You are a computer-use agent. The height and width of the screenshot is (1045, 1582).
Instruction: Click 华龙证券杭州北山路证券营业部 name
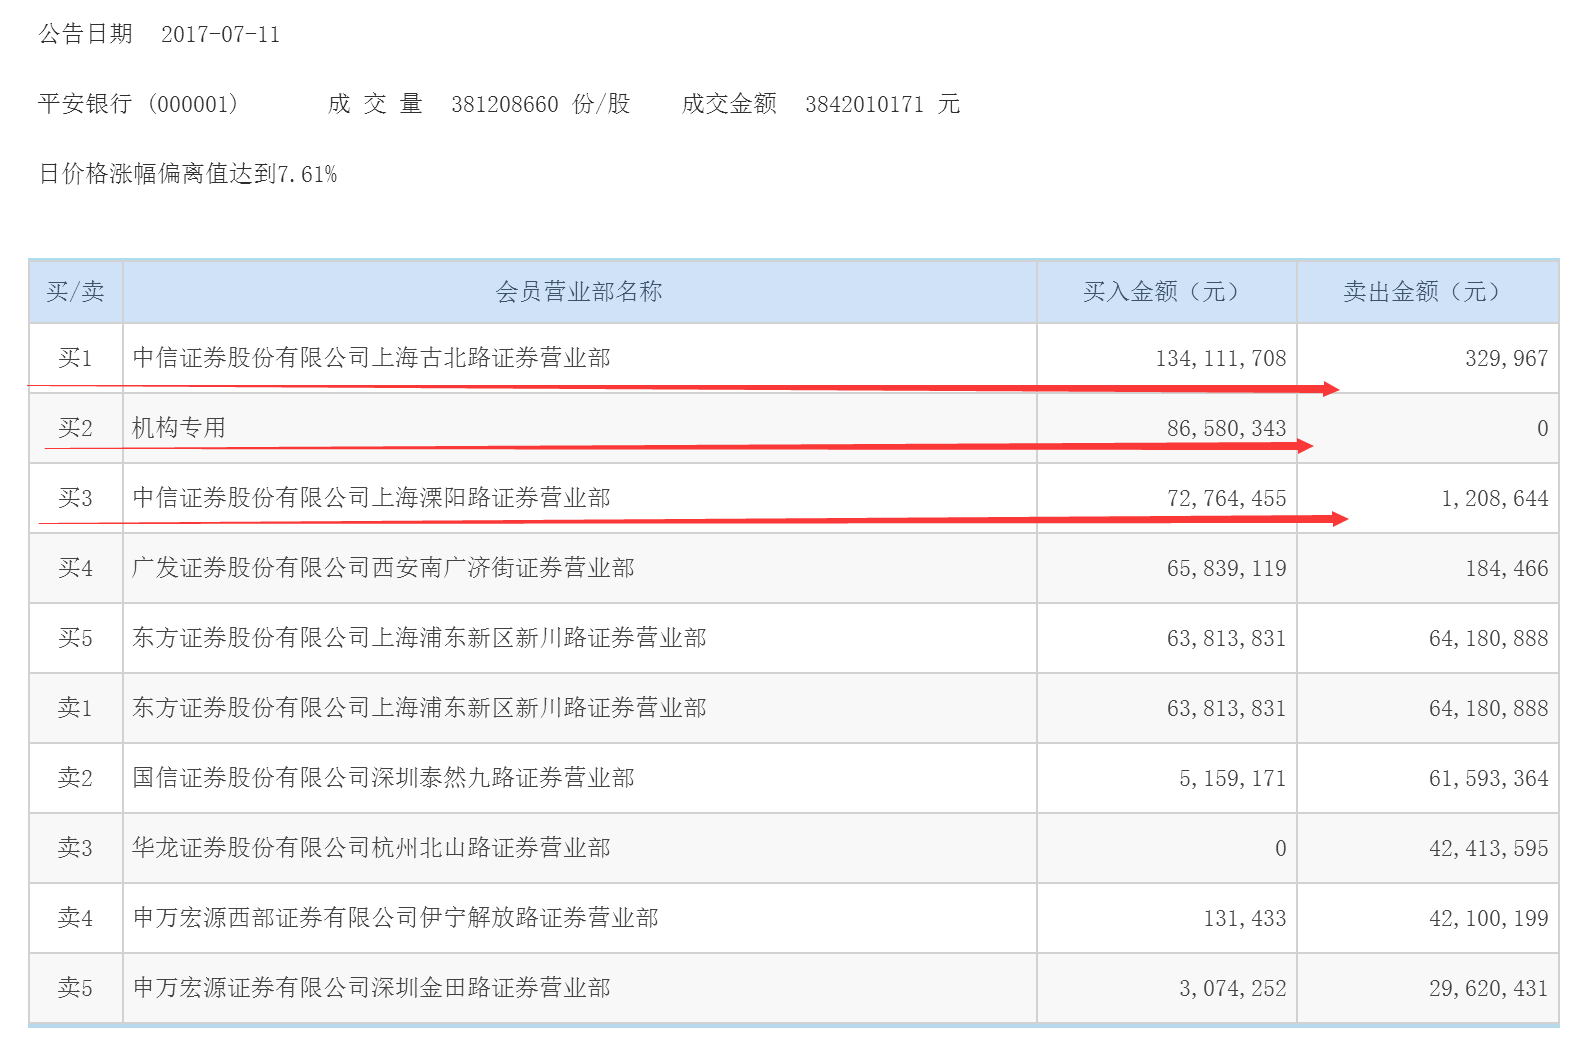[371, 848]
